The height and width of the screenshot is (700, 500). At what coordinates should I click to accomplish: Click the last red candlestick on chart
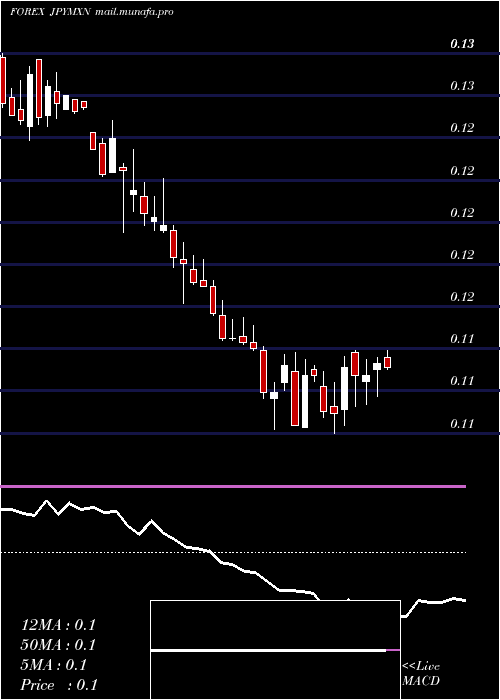(388, 362)
